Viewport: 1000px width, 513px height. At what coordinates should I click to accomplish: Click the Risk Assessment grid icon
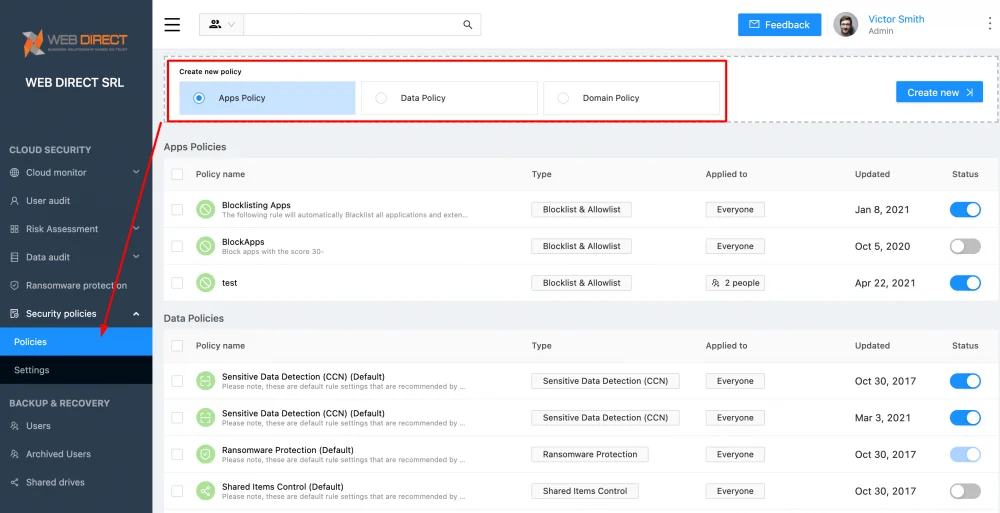pos(15,228)
